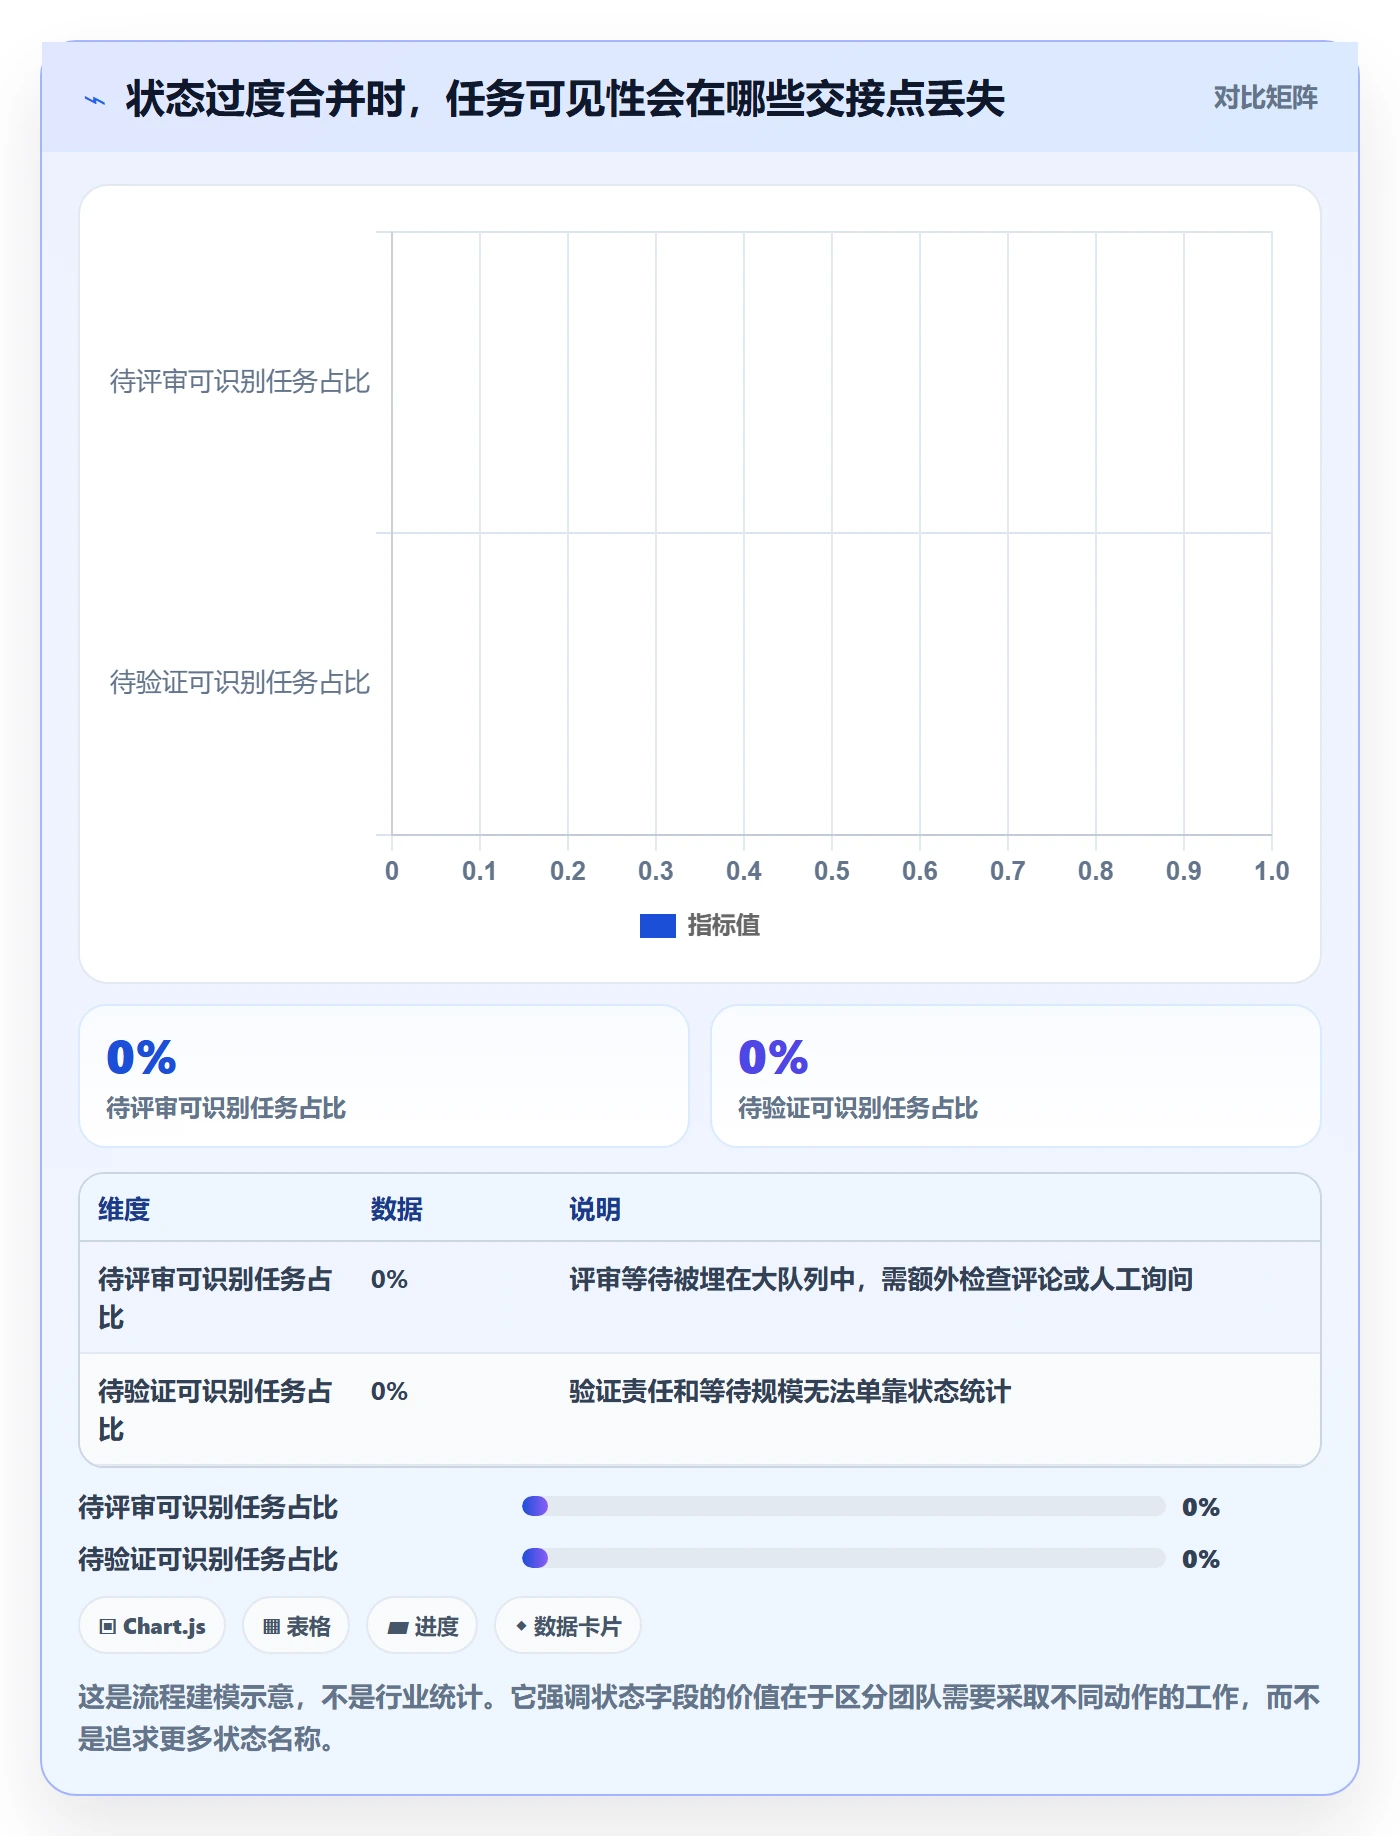This screenshot has height=1836, width=1400.
Task: Click the 数据 table column header
Action: click(397, 1210)
